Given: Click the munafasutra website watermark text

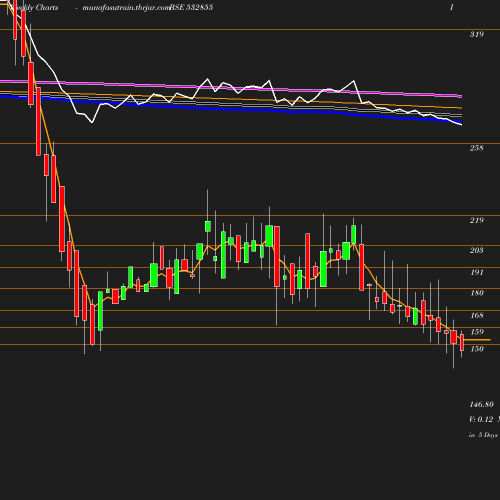Looking at the screenshot, I should point(126,8).
